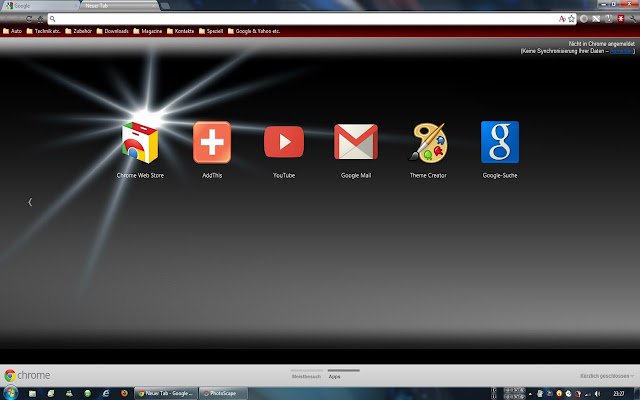
Task: Click the home icon in the toolbar
Action: (40, 19)
